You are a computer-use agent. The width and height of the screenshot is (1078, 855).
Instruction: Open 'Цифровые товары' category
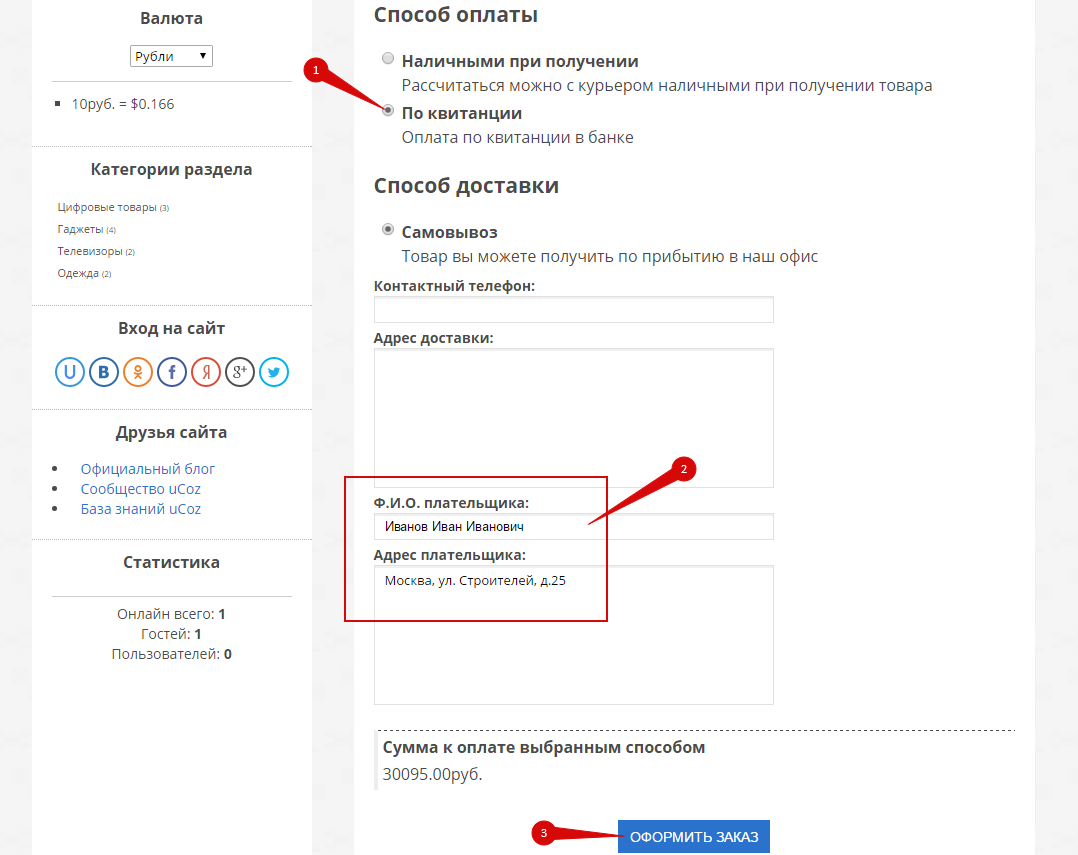tap(107, 208)
